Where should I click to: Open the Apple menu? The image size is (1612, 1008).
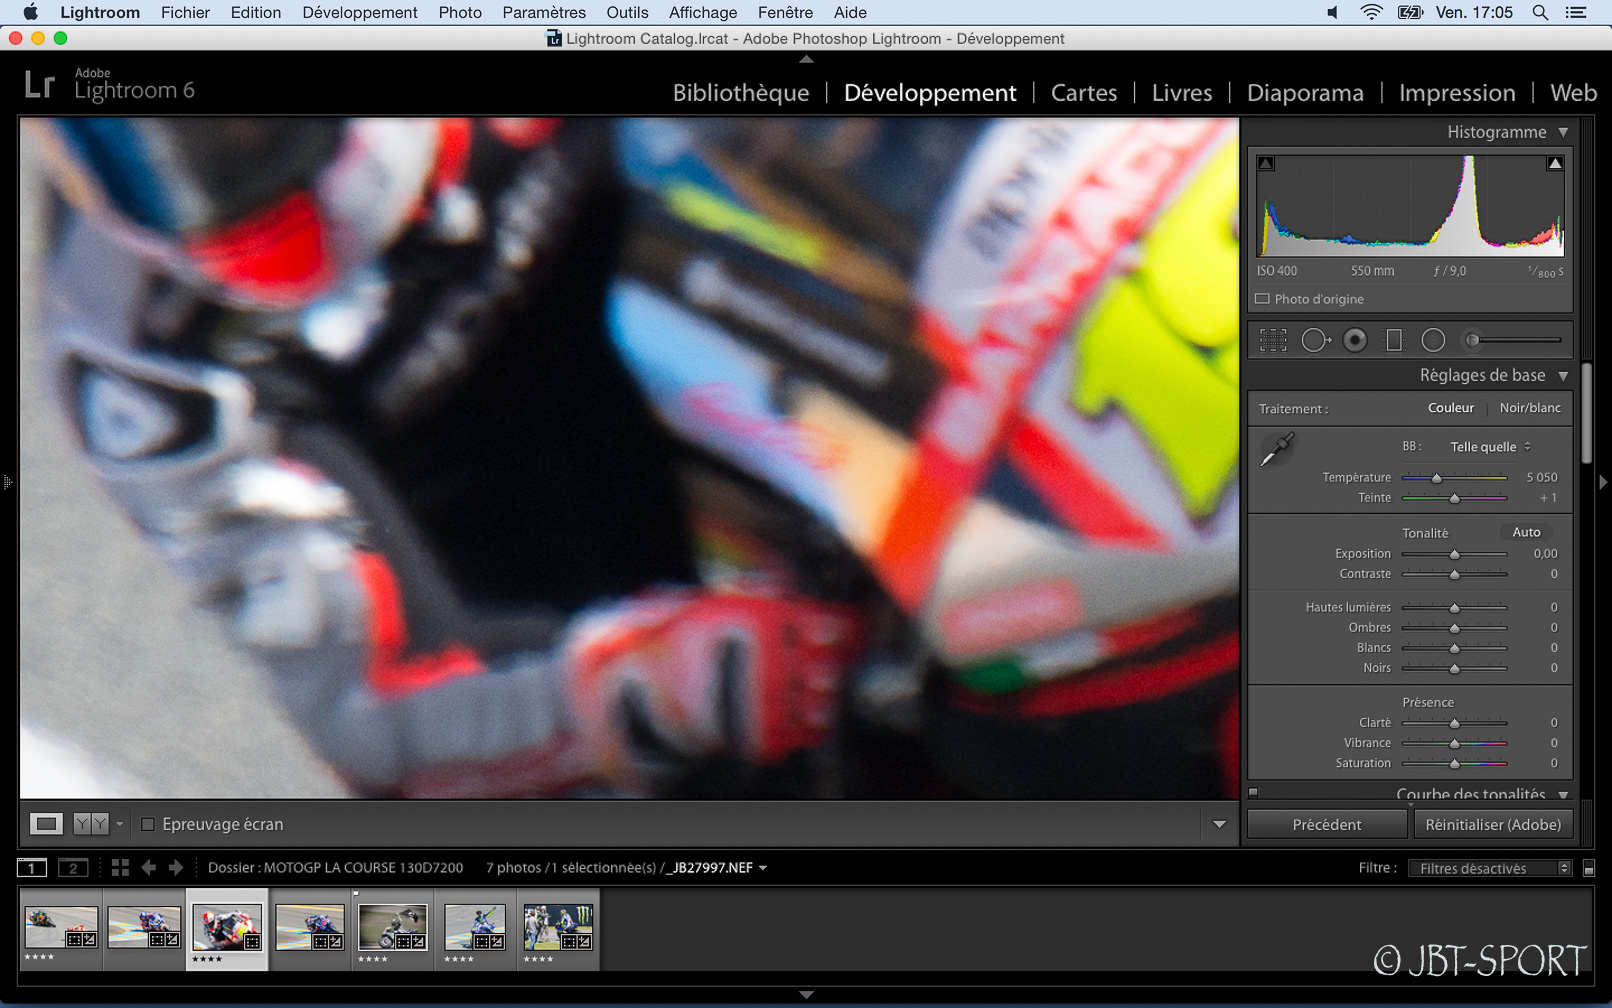(31, 13)
